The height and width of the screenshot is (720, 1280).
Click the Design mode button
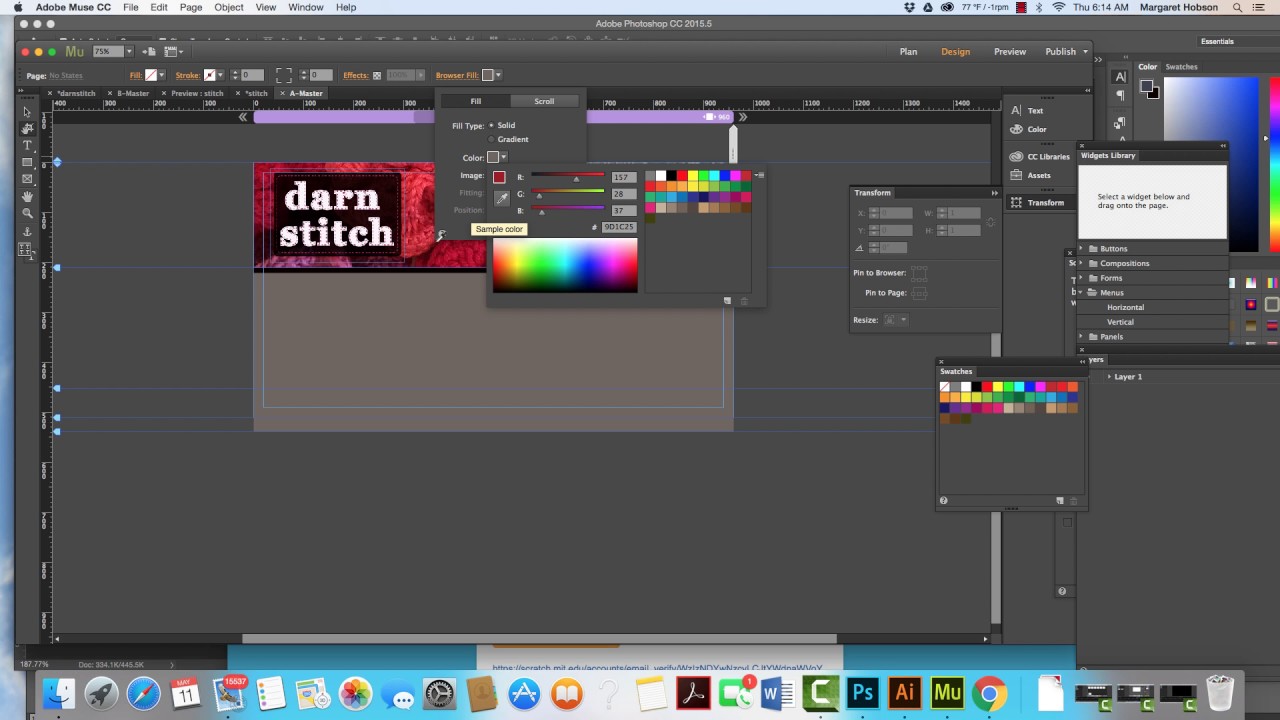click(x=955, y=52)
